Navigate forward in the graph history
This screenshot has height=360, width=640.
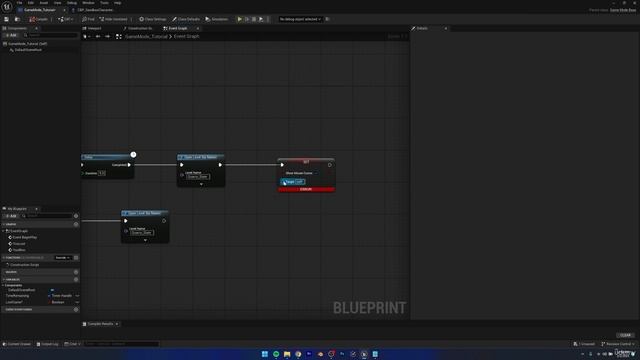[x=107, y=36]
